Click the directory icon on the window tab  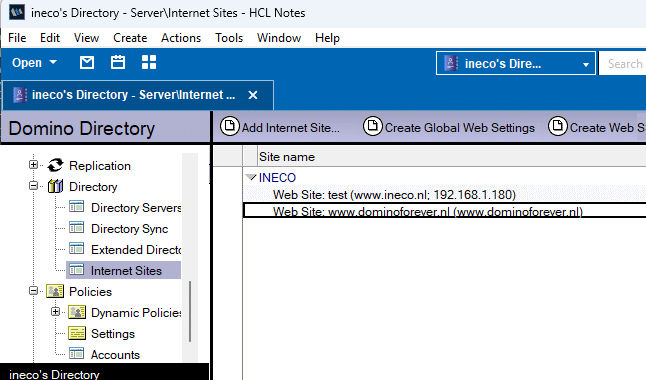20,95
